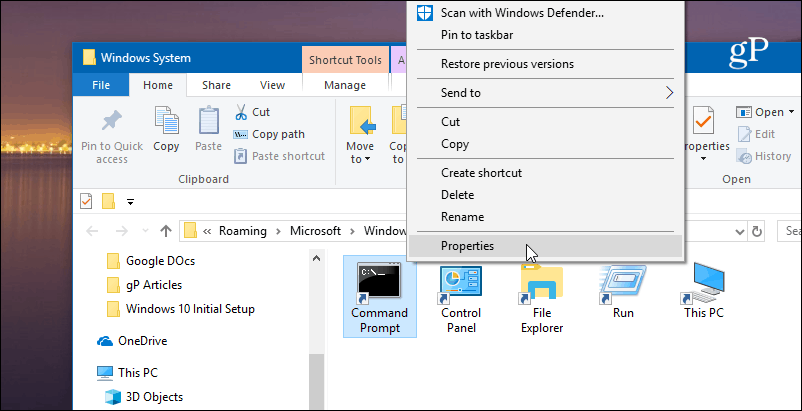The image size is (802, 411).
Task: Open the File tab
Action: pos(101,85)
